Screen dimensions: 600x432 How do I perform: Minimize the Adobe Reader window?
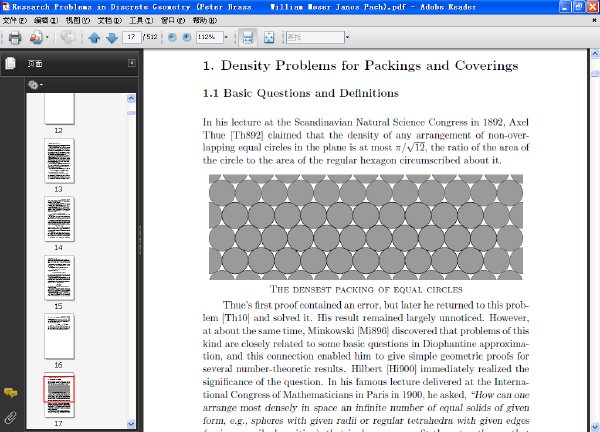pos(565,7)
